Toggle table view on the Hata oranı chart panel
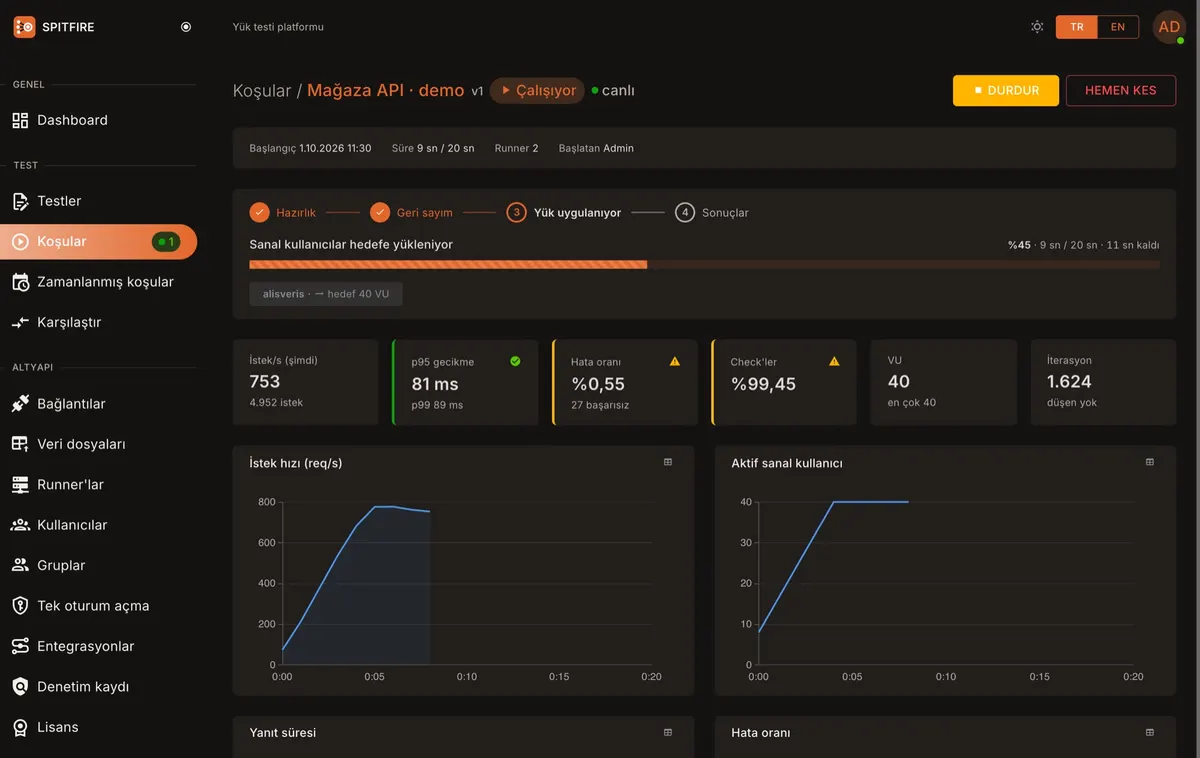This screenshot has height=758, width=1200. tap(1150, 732)
